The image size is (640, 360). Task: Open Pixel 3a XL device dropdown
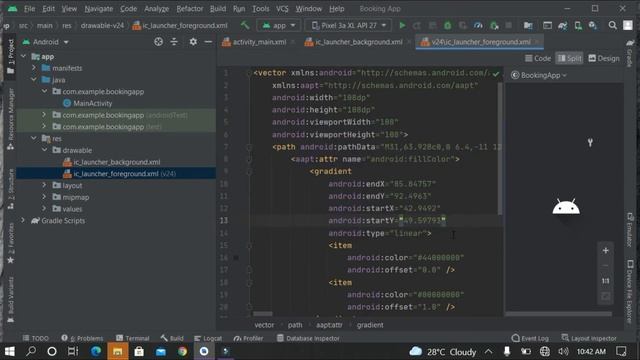349,25
